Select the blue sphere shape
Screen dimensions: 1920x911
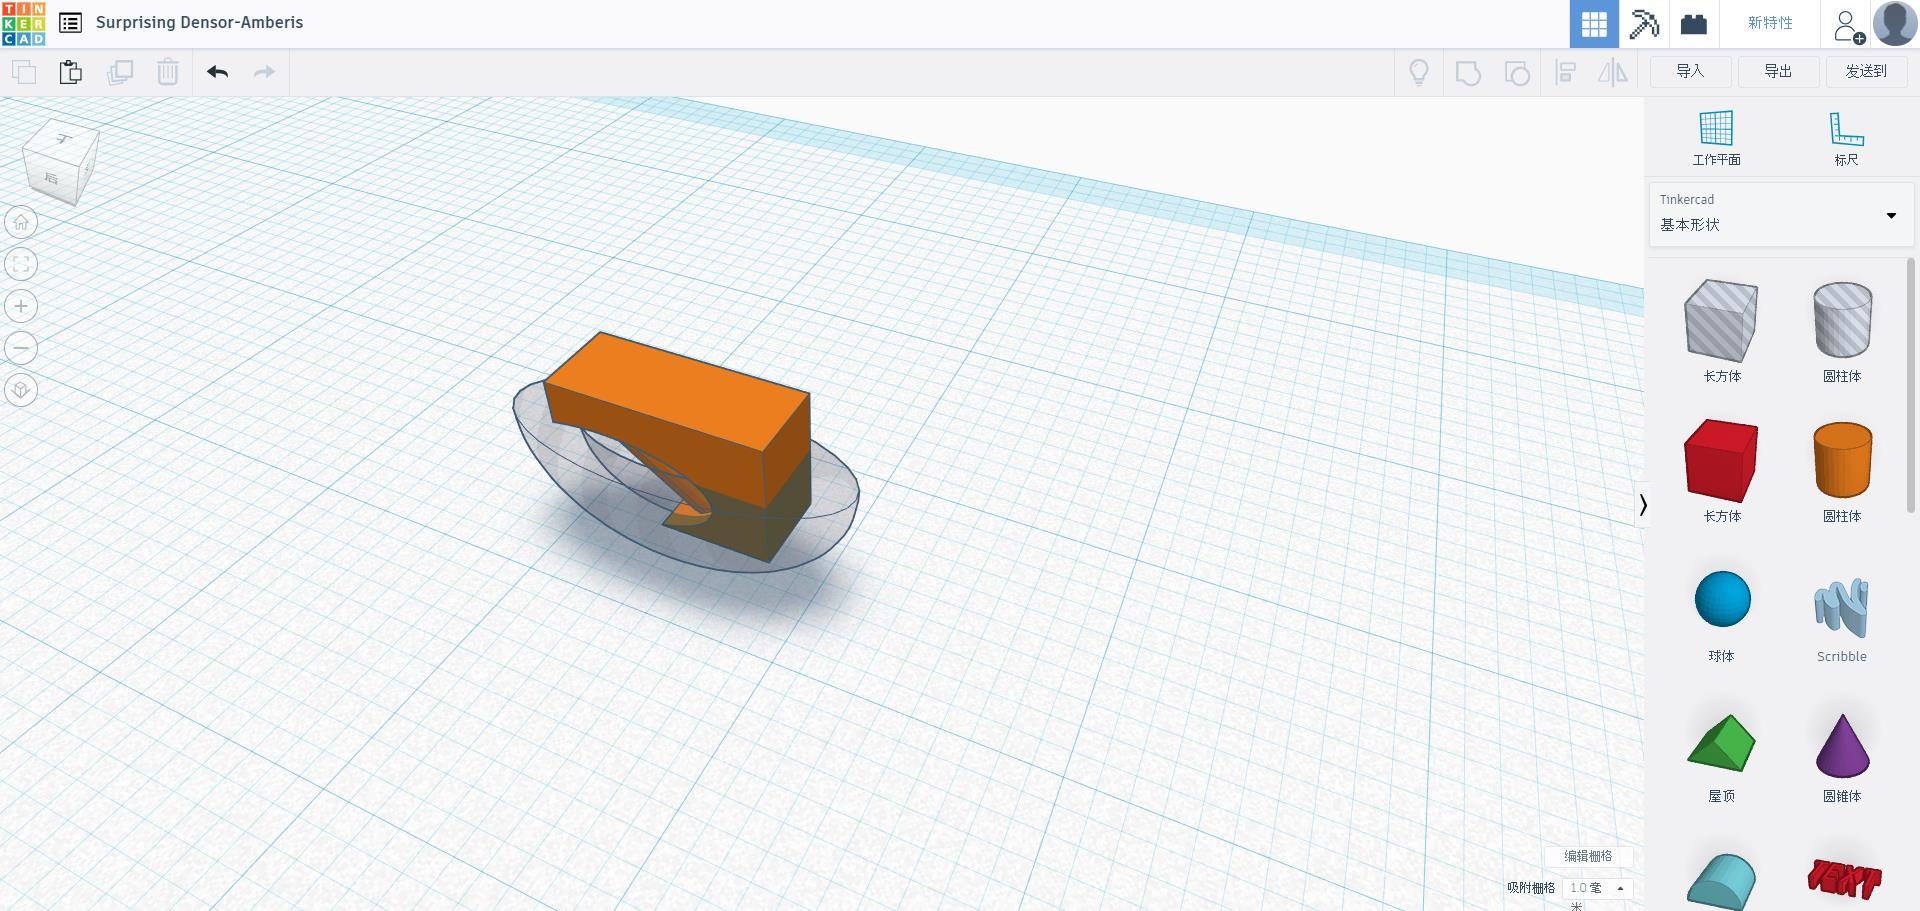tap(1722, 599)
